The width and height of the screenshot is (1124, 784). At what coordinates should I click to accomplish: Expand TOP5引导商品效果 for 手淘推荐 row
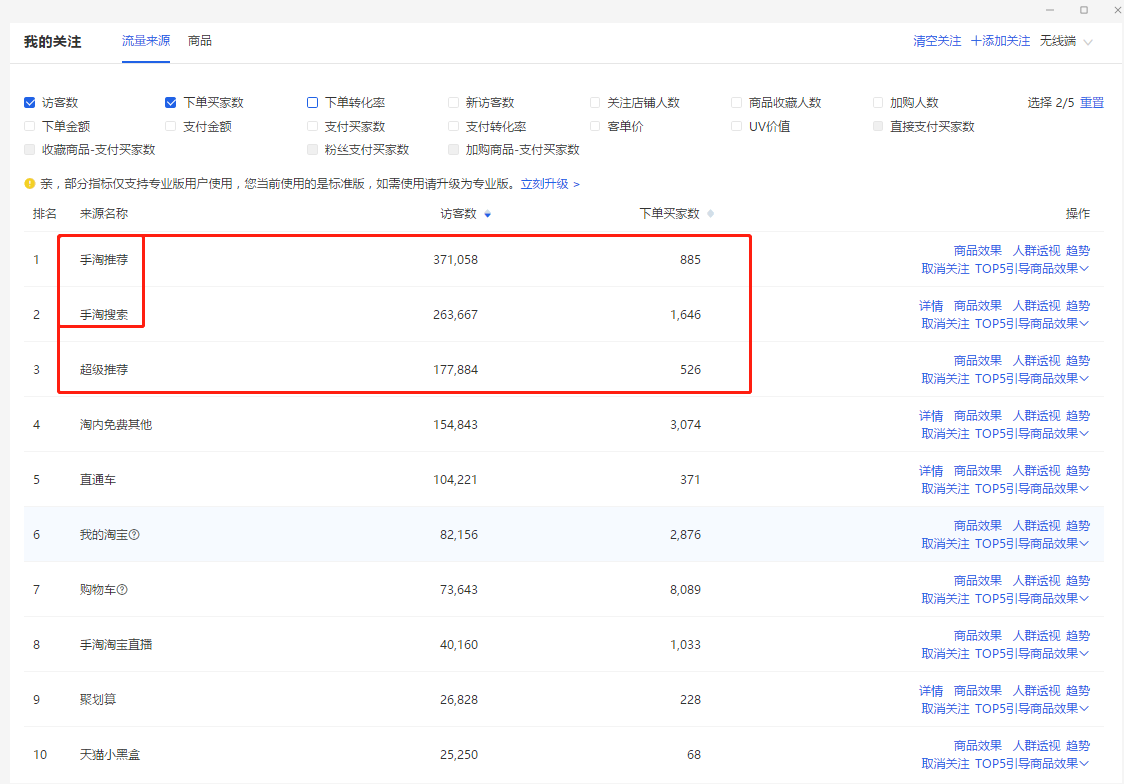pos(1031,268)
